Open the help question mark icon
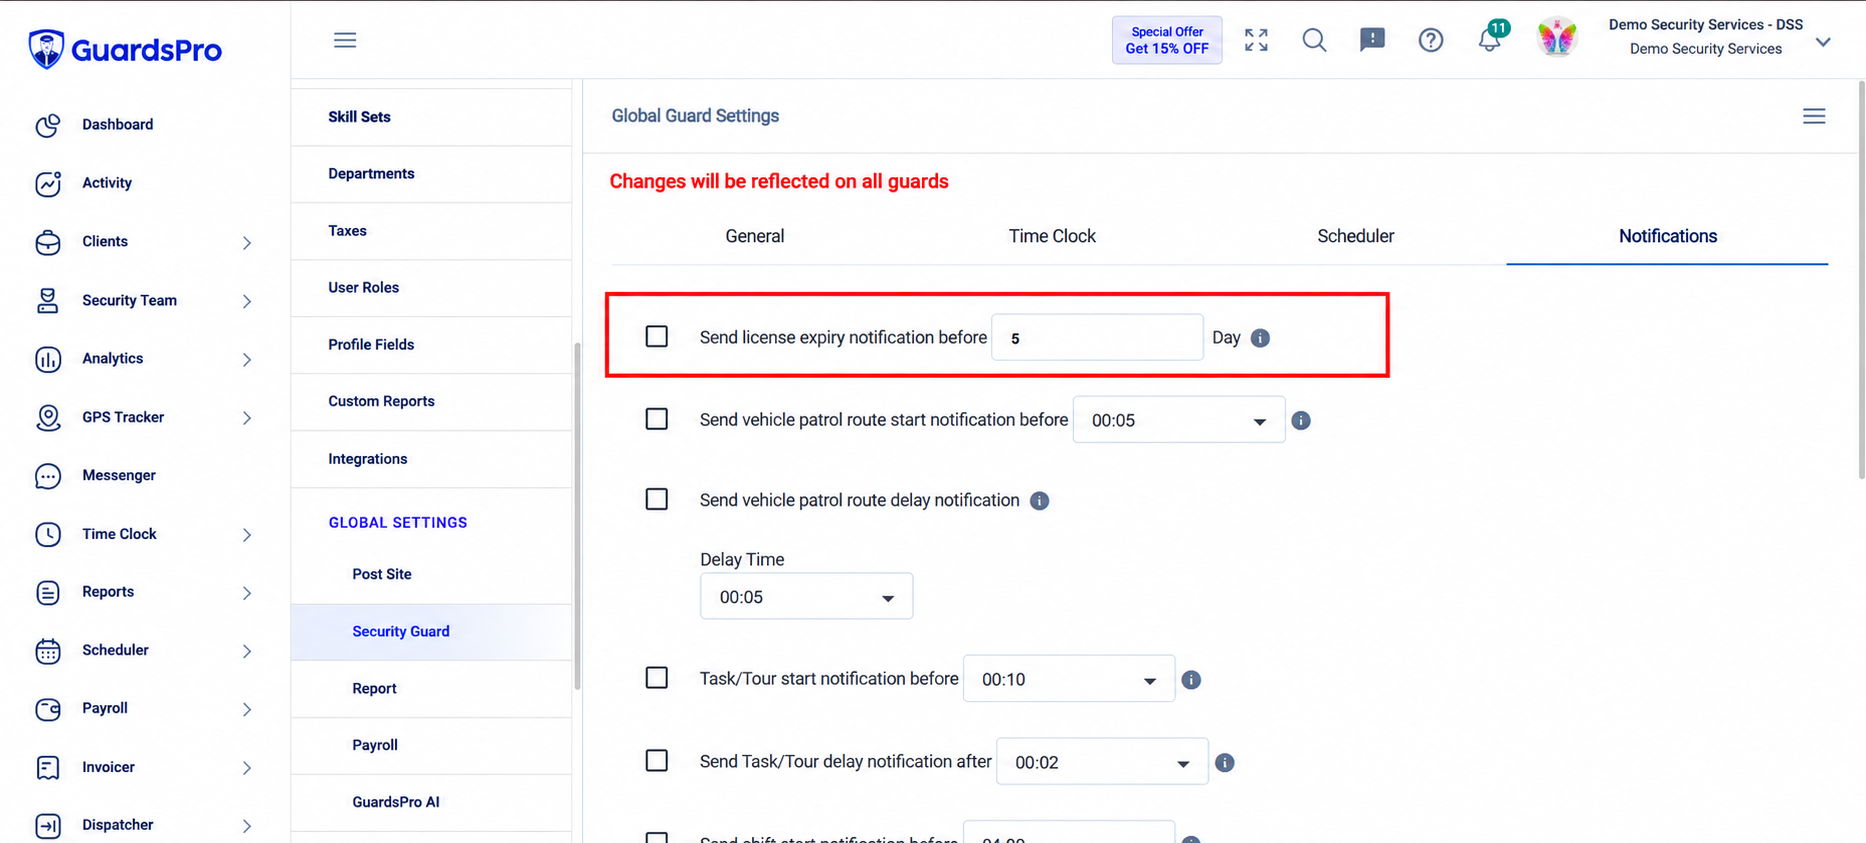1866x843 pixels. click(x=1431, y=40)
